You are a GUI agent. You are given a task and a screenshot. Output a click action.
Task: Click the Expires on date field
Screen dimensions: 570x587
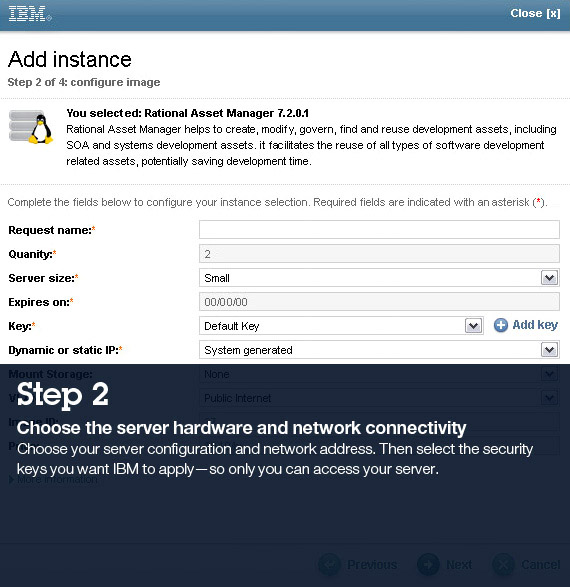(379, 302)
